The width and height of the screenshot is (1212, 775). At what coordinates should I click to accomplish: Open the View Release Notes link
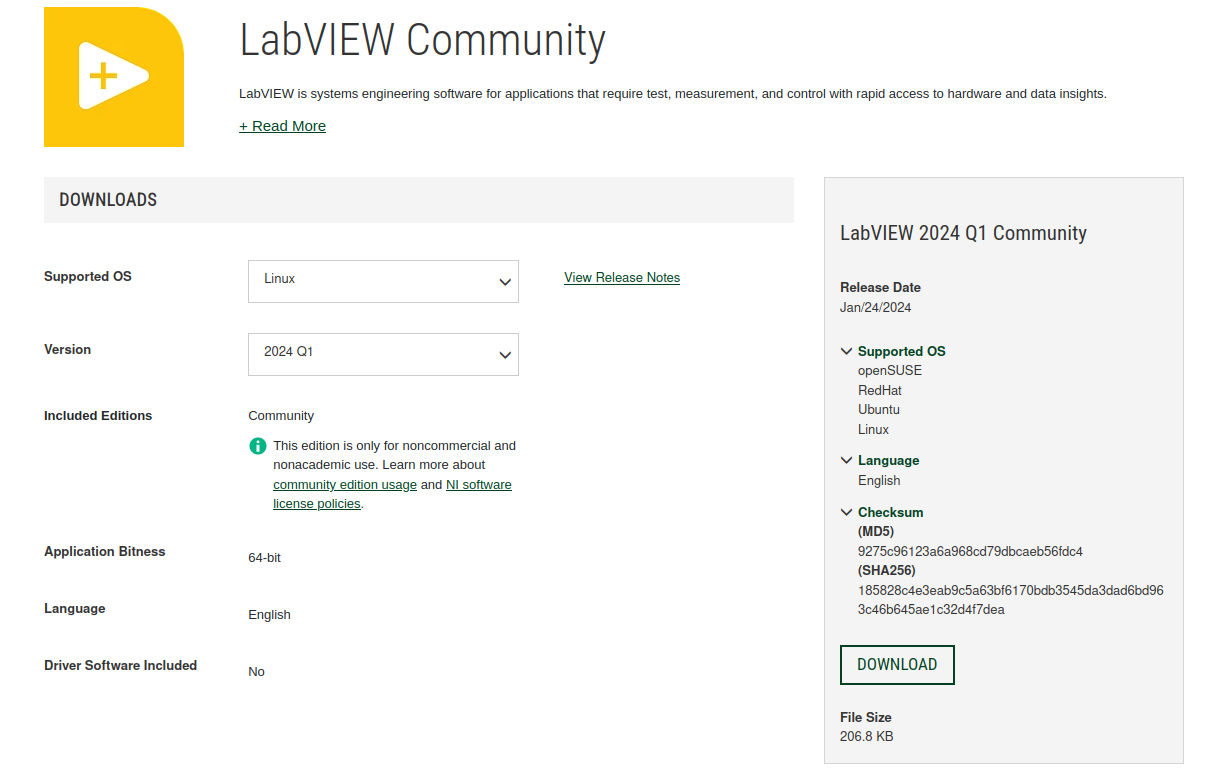[621, 278]
